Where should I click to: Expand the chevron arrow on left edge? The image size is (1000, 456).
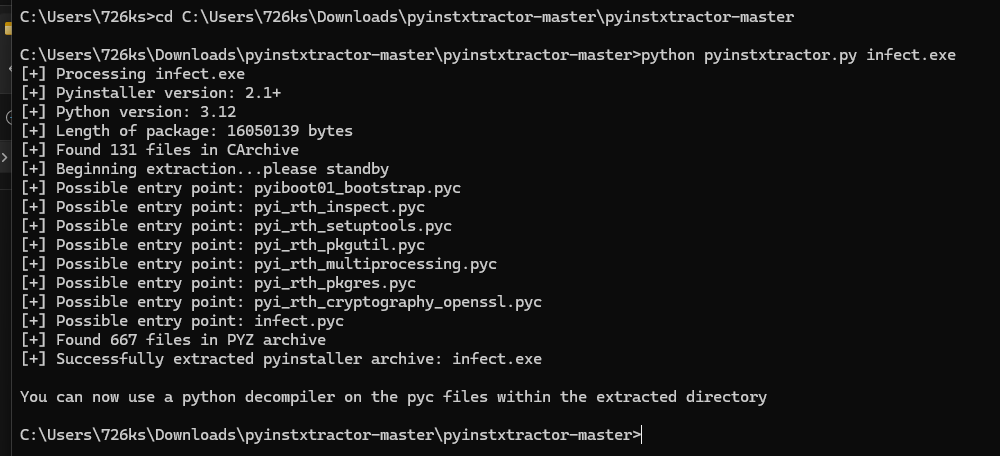(x=5, y=156)
